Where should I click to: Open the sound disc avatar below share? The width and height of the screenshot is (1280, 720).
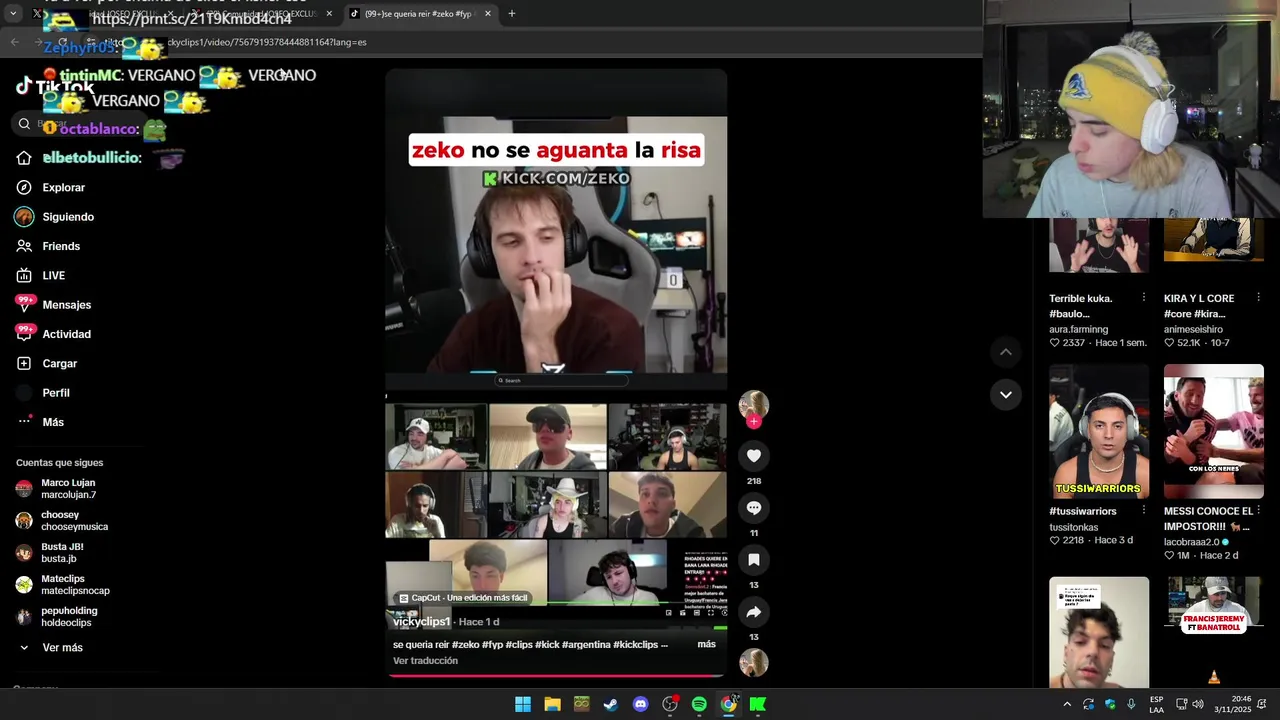(x=754, y=662)
